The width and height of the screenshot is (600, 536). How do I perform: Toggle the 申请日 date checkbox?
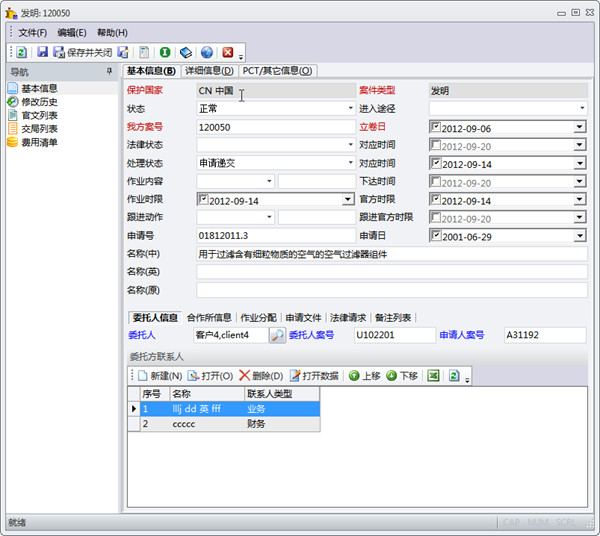tap(435, 235)
